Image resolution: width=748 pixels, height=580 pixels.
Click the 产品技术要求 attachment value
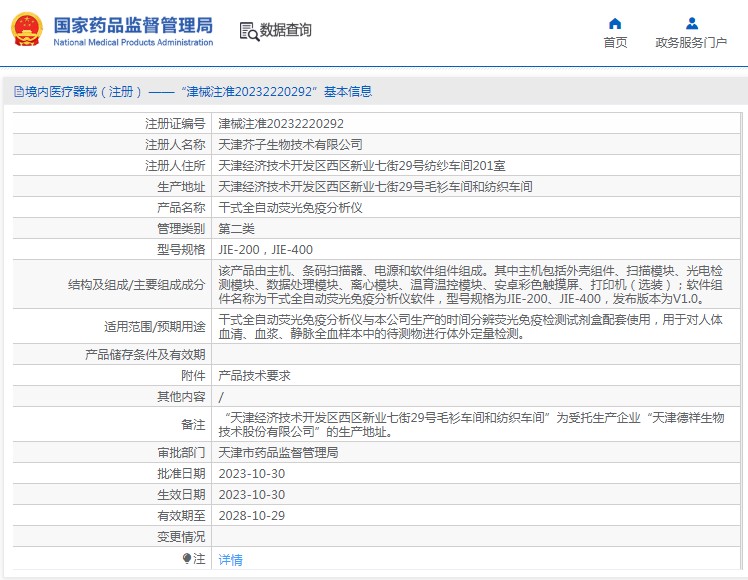(254, 376)
